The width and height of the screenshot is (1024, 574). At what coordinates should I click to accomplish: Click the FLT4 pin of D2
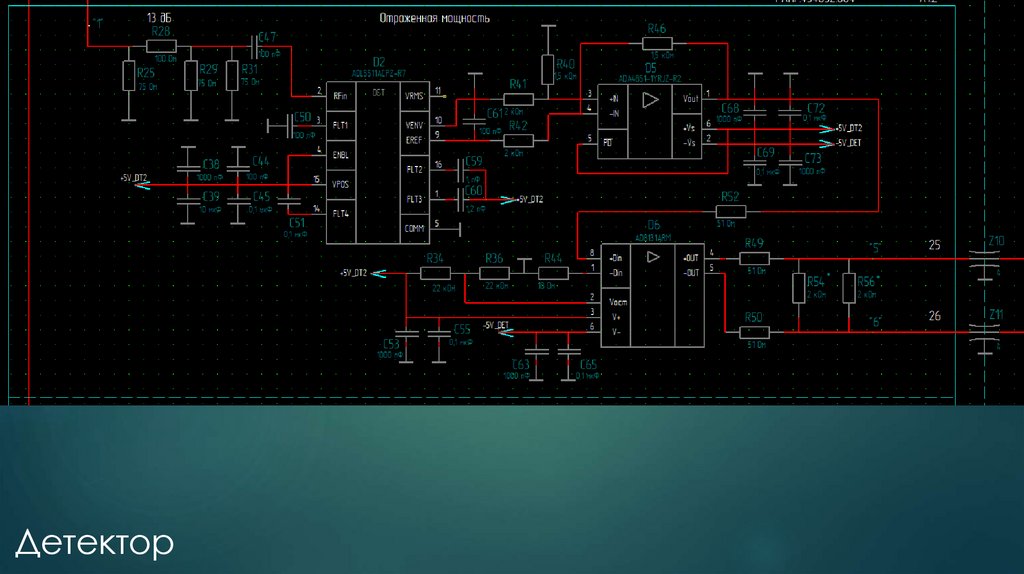tap(340, 214)
